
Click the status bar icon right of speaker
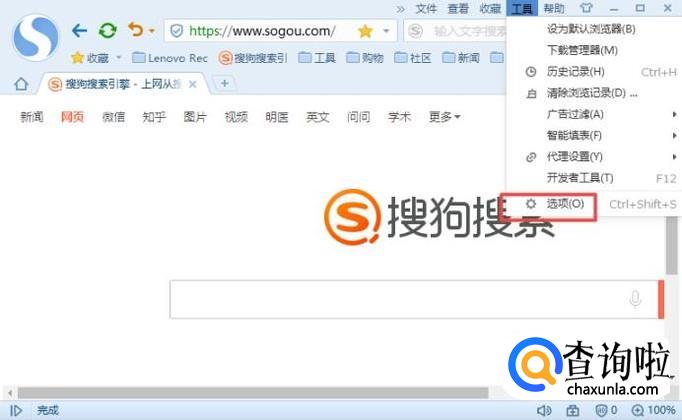[x=572, y=410]
